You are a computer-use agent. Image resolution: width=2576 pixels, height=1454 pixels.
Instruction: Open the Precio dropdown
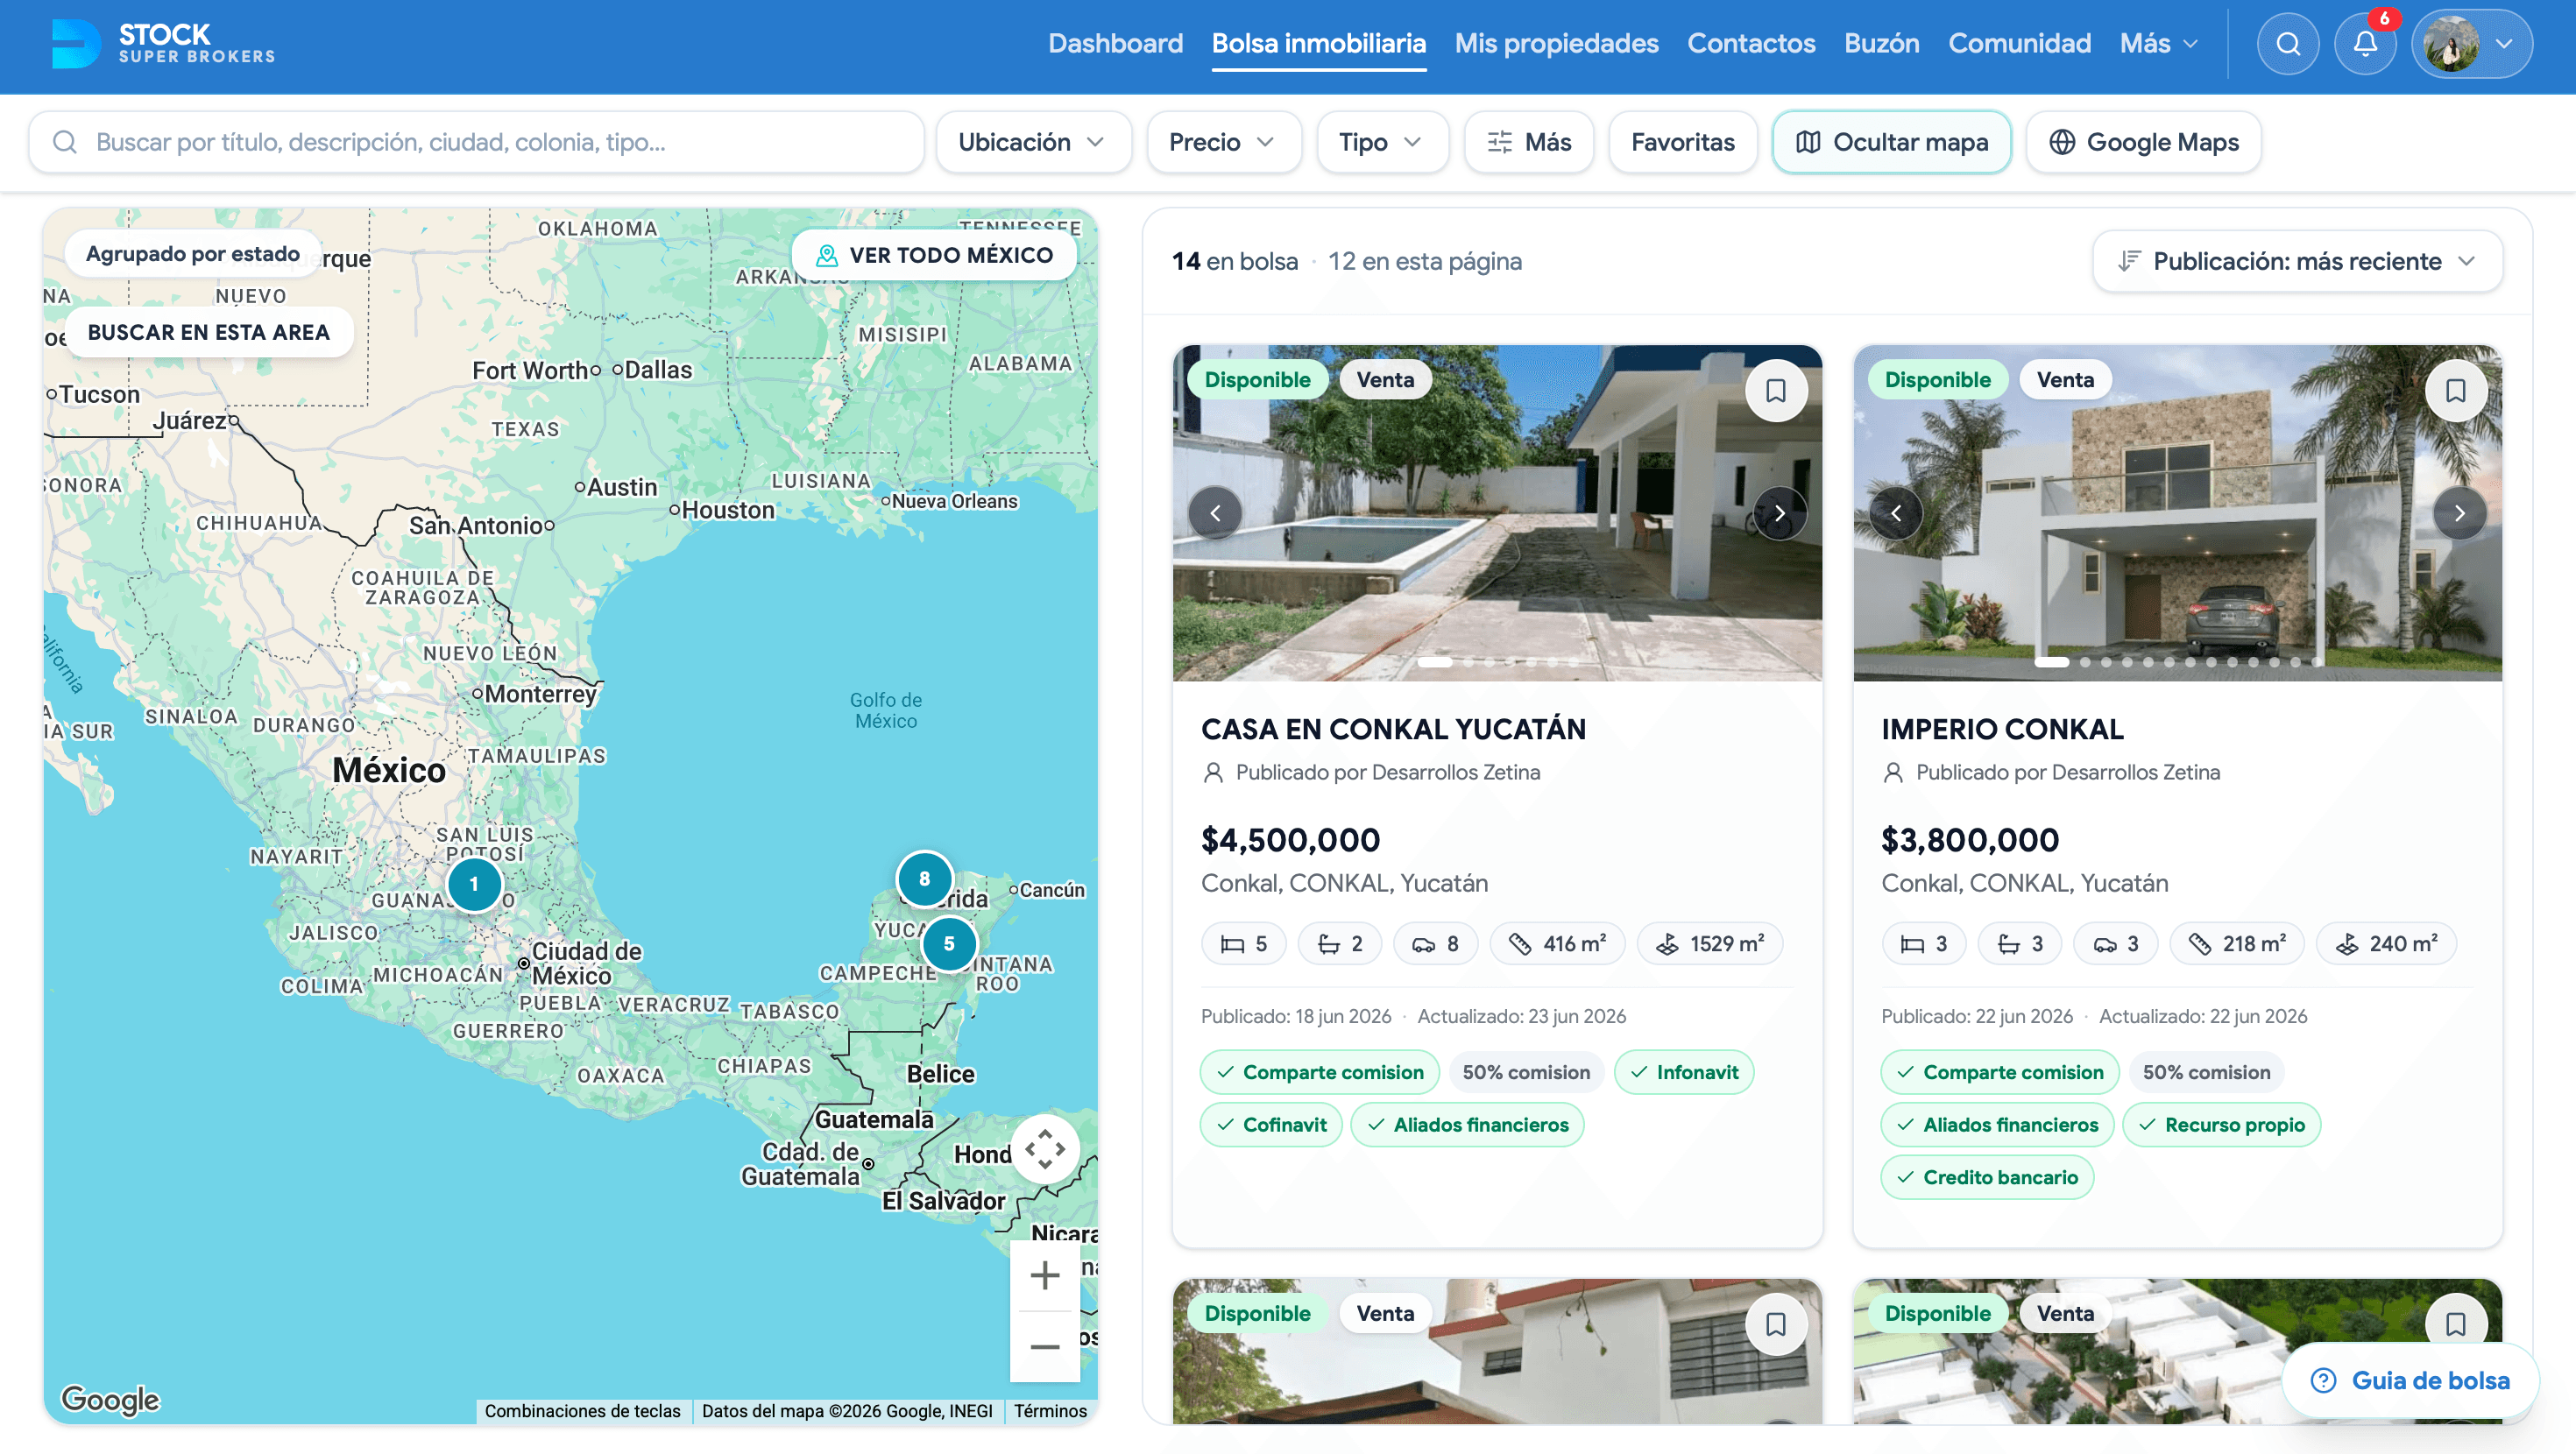tap(1223, 142)
